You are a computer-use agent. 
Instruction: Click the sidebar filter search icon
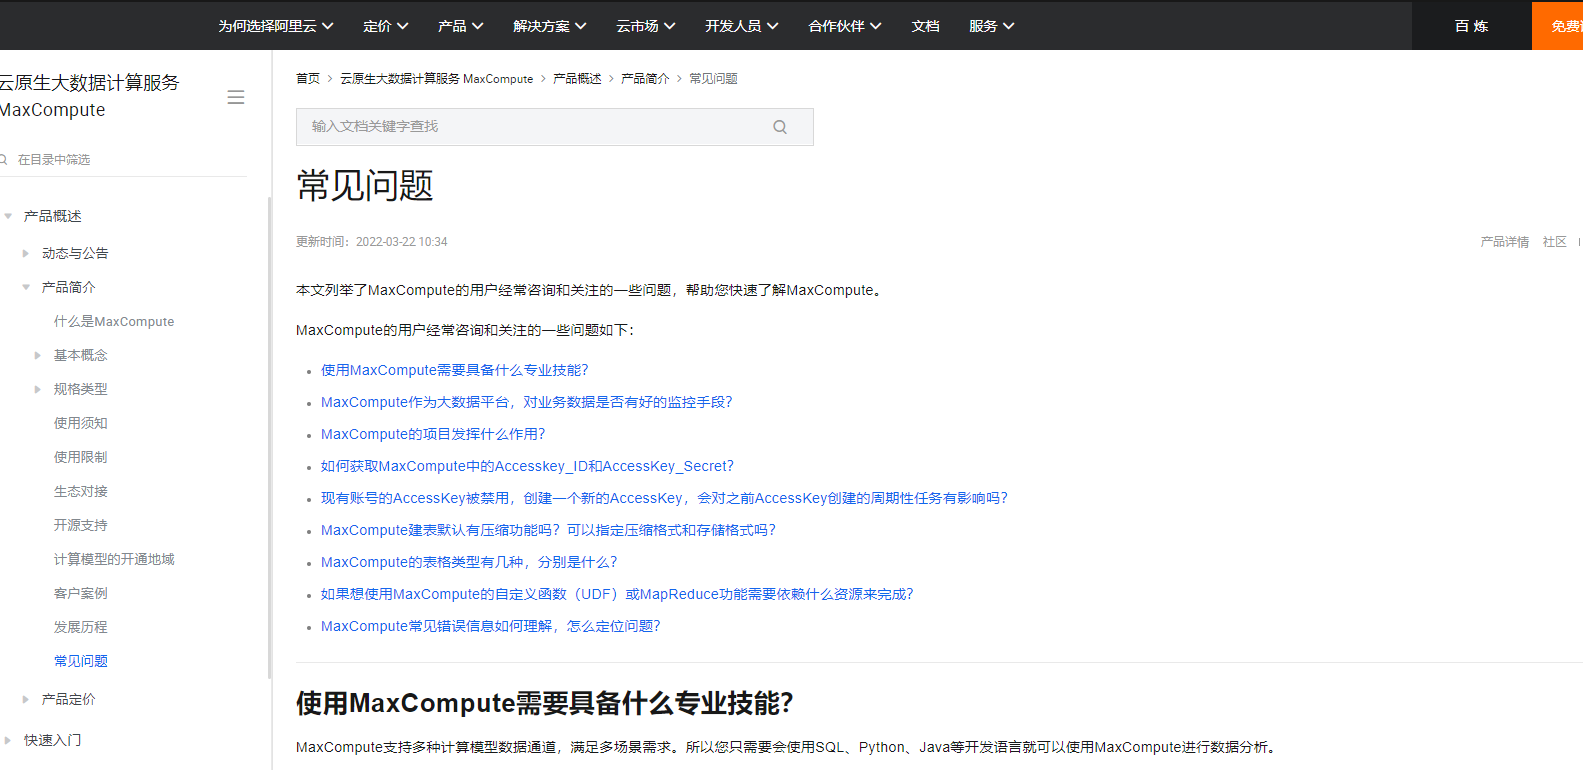pos(4,159)
